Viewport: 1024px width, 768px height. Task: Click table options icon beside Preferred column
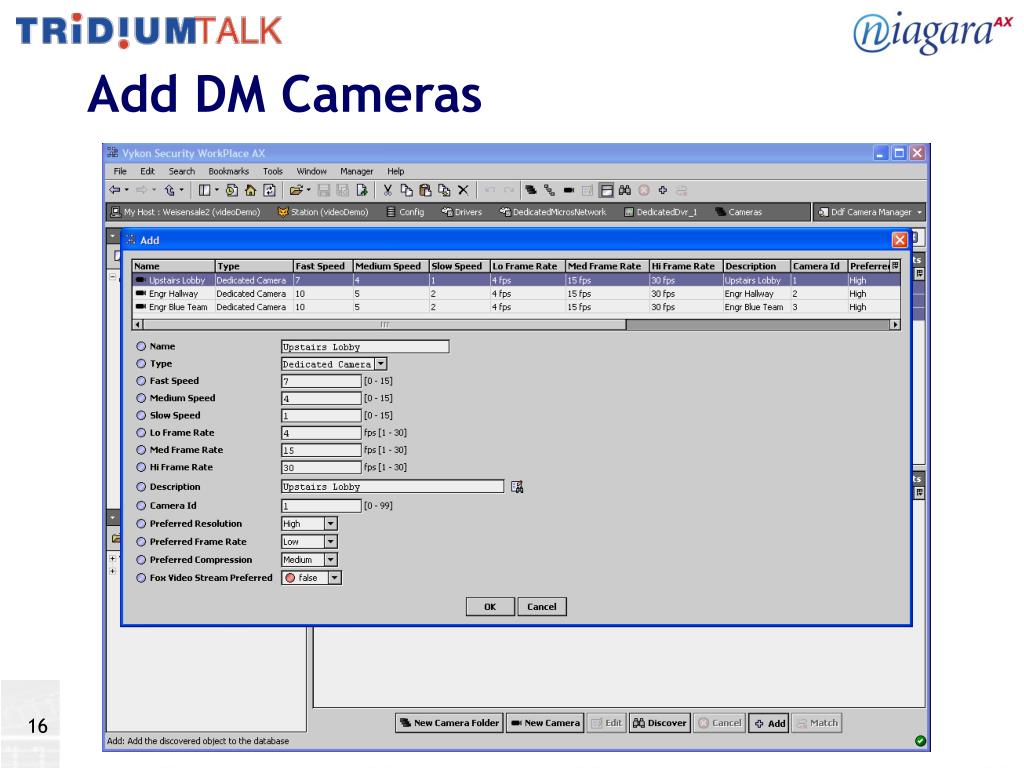click(895, 266)
